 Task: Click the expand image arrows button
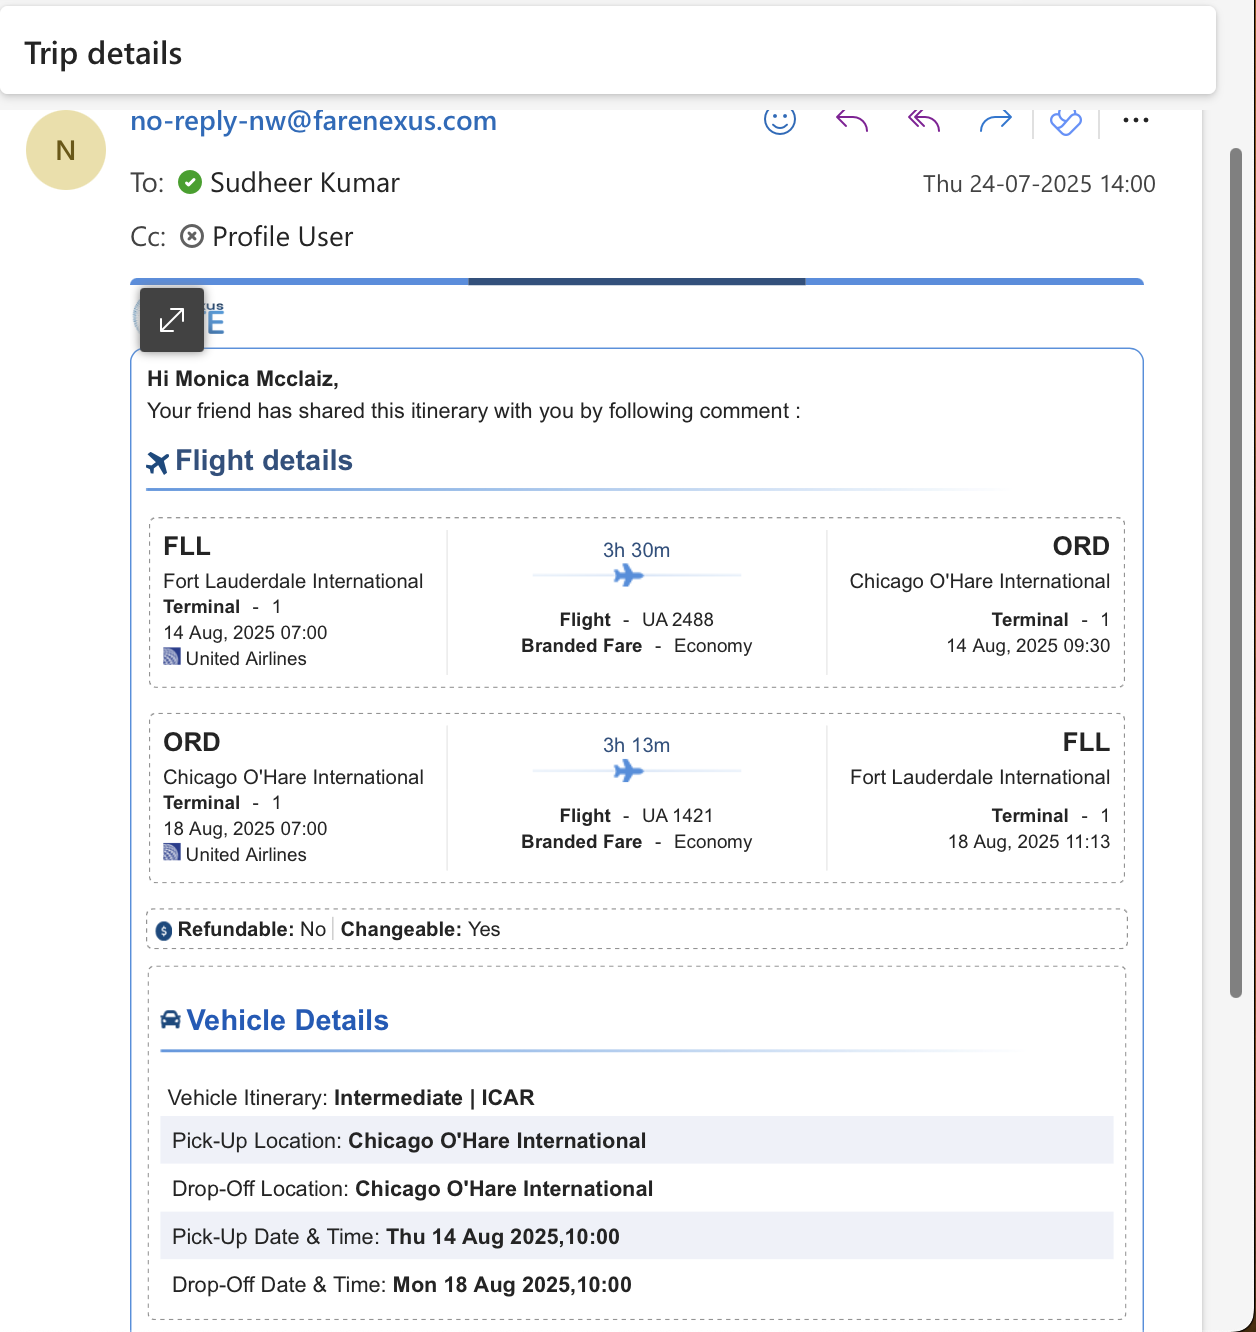tap(172, 320)
